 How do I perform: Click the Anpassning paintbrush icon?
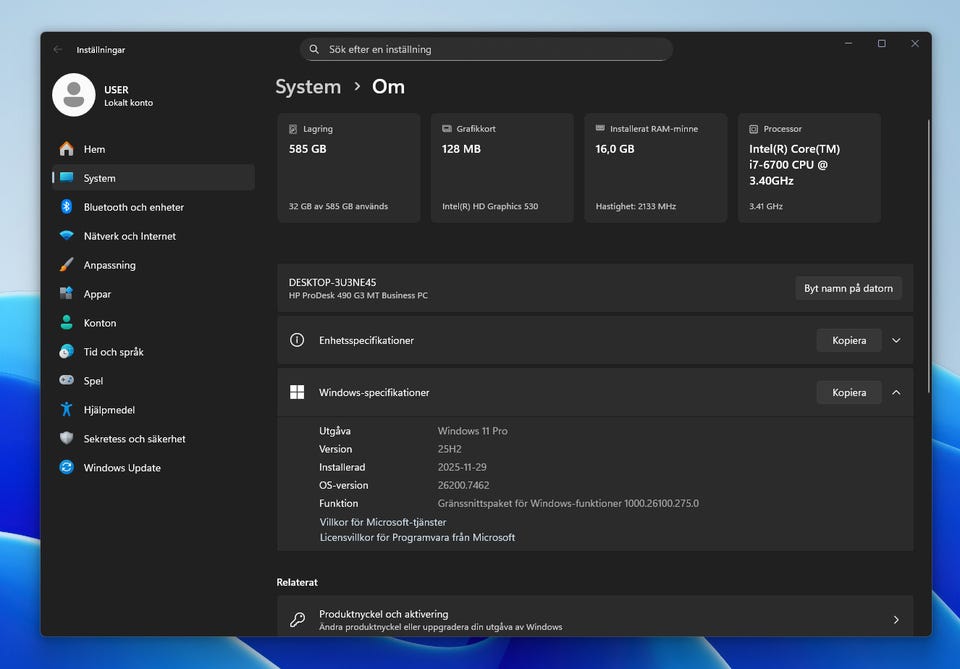tap(66, 265)
